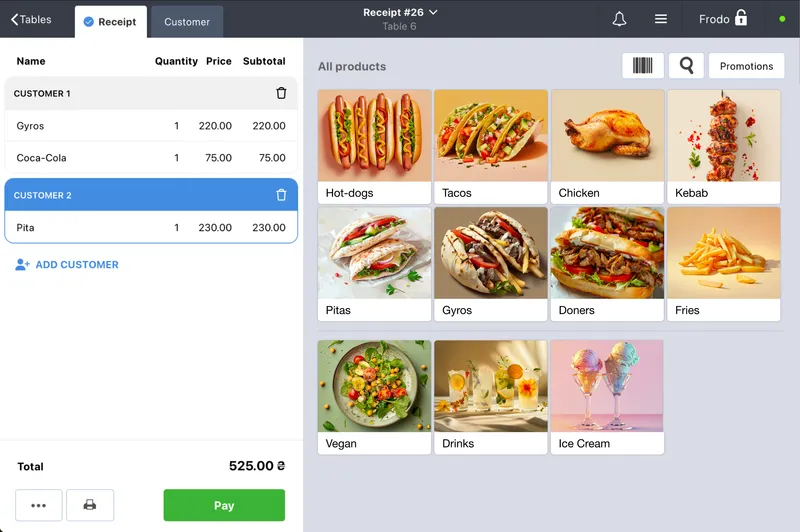
Task: Go back to Tables
Action: [31, 19]
